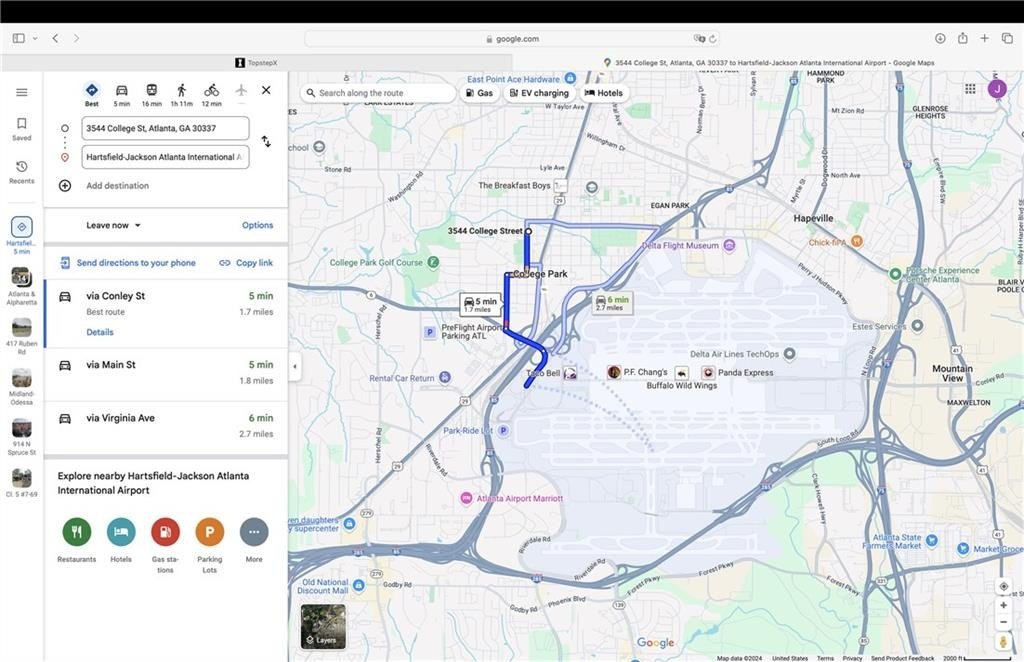Edit the 3544 College St starting point field
The height and width of the screenshot is (662, 1024).
165,128
